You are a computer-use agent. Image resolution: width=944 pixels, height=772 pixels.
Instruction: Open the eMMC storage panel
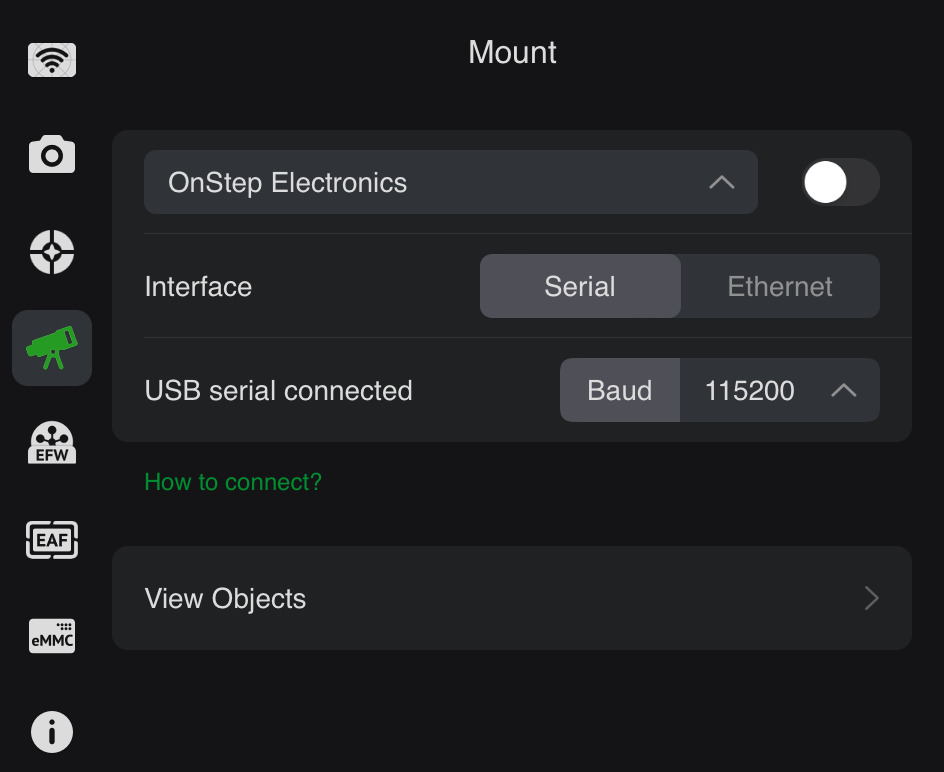point(52,636)
